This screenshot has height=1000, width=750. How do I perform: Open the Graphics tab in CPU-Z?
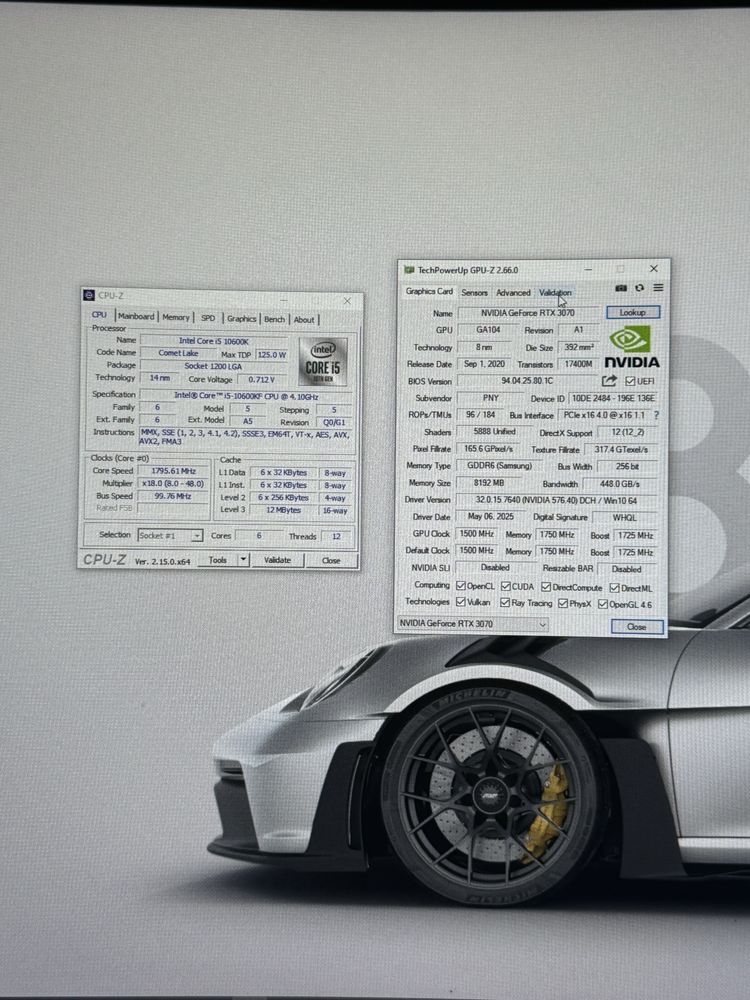coord(242,318)
